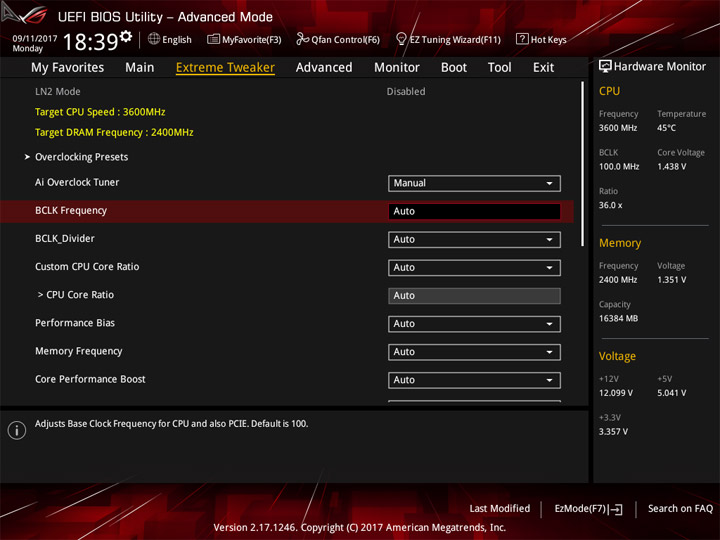Image resolution: width=720 pixels, height=540 pixels.
Task: Open the Monitor tab
Action: point(397,68)
